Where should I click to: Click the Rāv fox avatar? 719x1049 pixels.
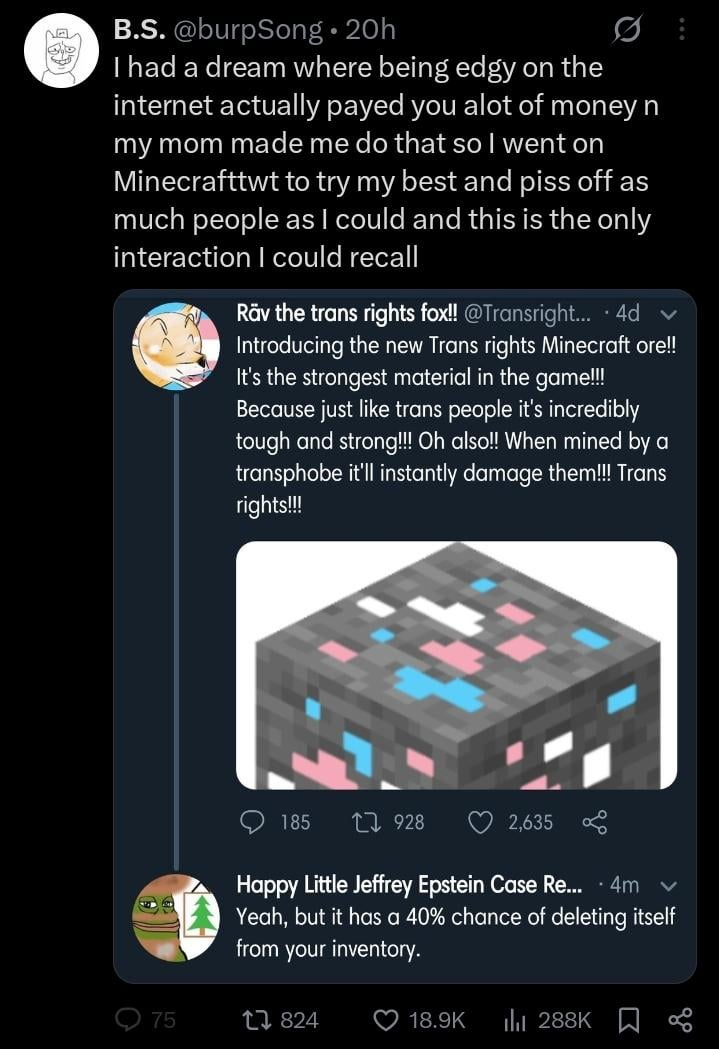tap(176, 346)
